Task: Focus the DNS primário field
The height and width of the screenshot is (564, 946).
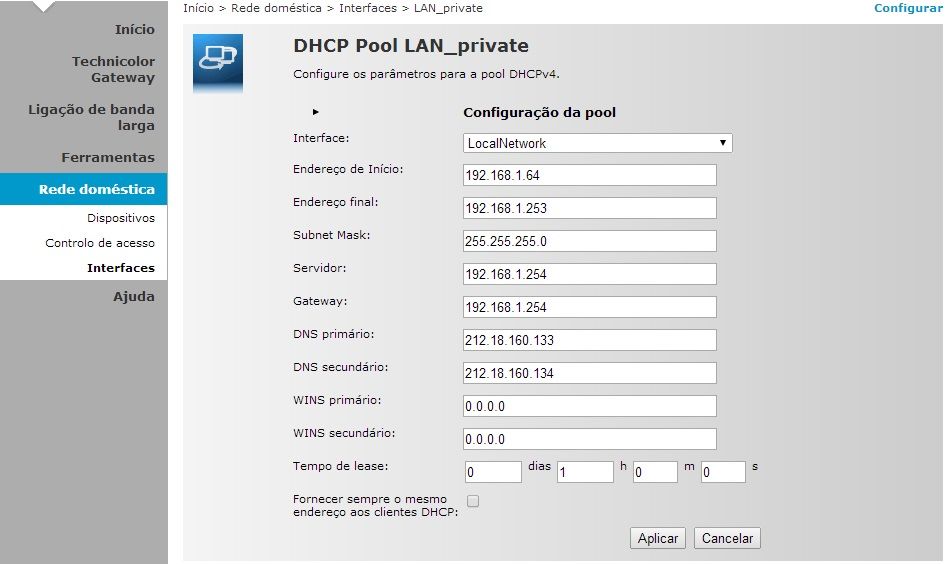Action: point(589,340)
